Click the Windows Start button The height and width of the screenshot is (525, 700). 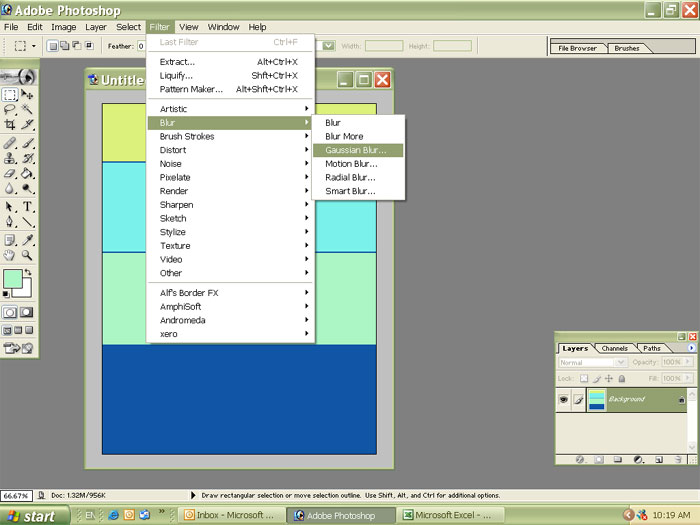click(x=34, y=516)
